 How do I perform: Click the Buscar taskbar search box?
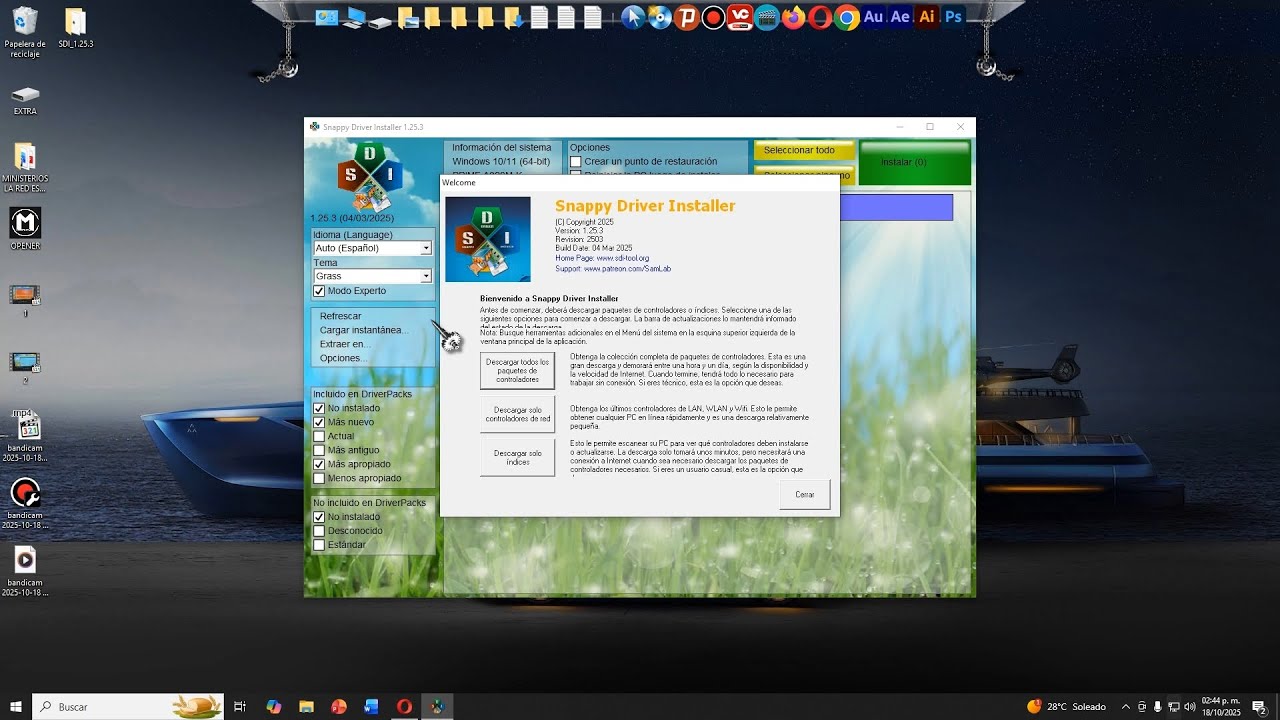point(128,706)
